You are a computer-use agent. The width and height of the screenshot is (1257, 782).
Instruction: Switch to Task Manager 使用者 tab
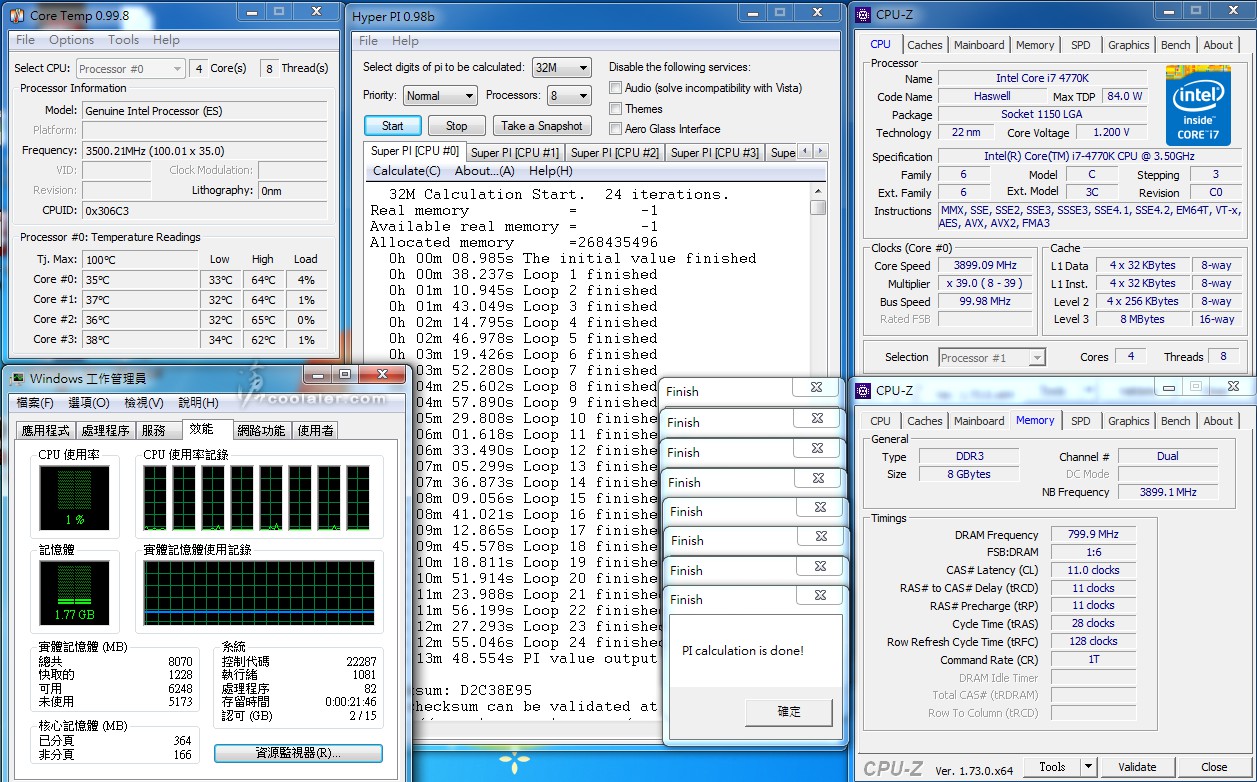coord(315,430)
